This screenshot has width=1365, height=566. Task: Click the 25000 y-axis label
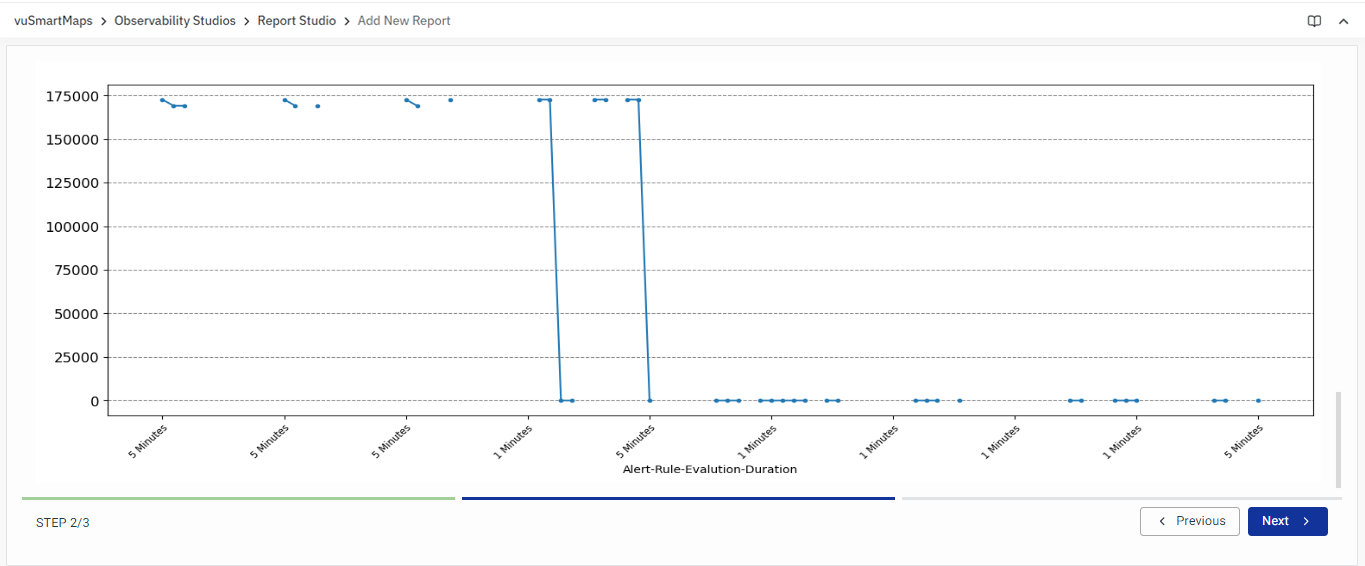76,358
